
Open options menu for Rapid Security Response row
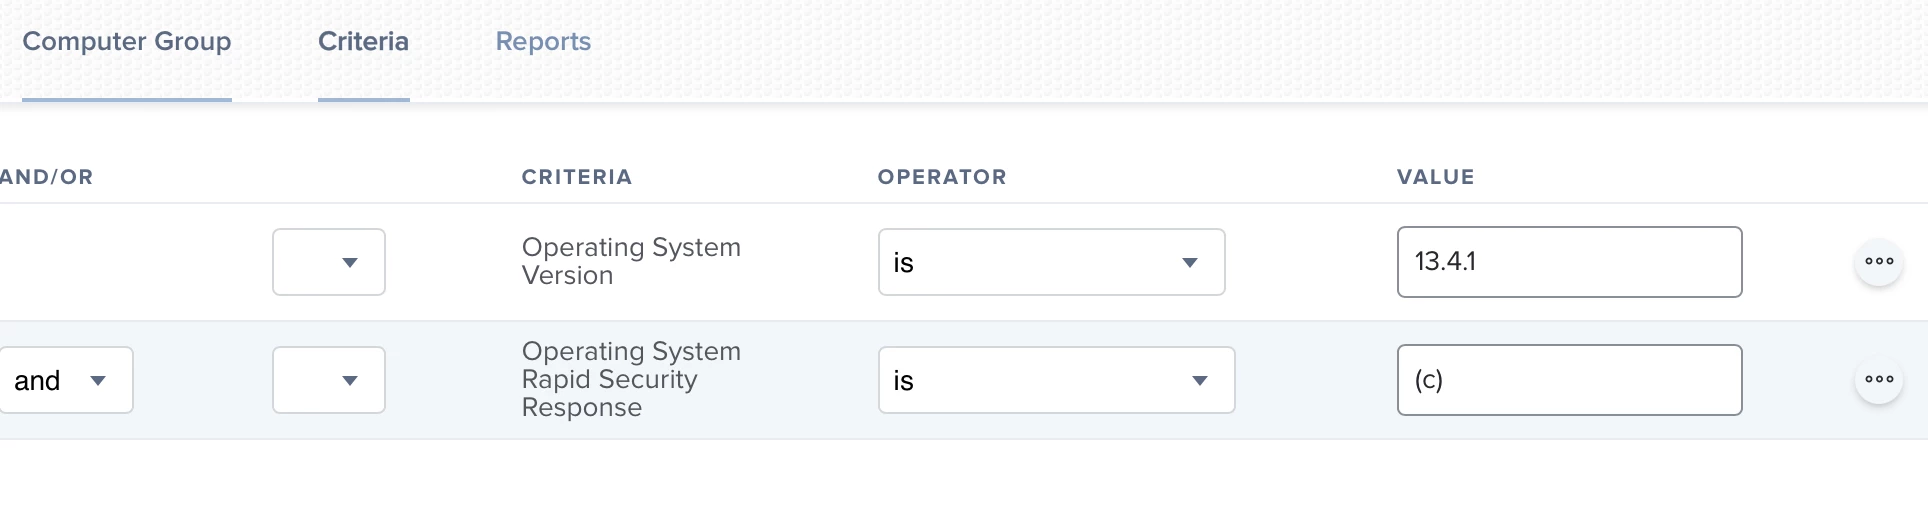(x=1879, y=380)
